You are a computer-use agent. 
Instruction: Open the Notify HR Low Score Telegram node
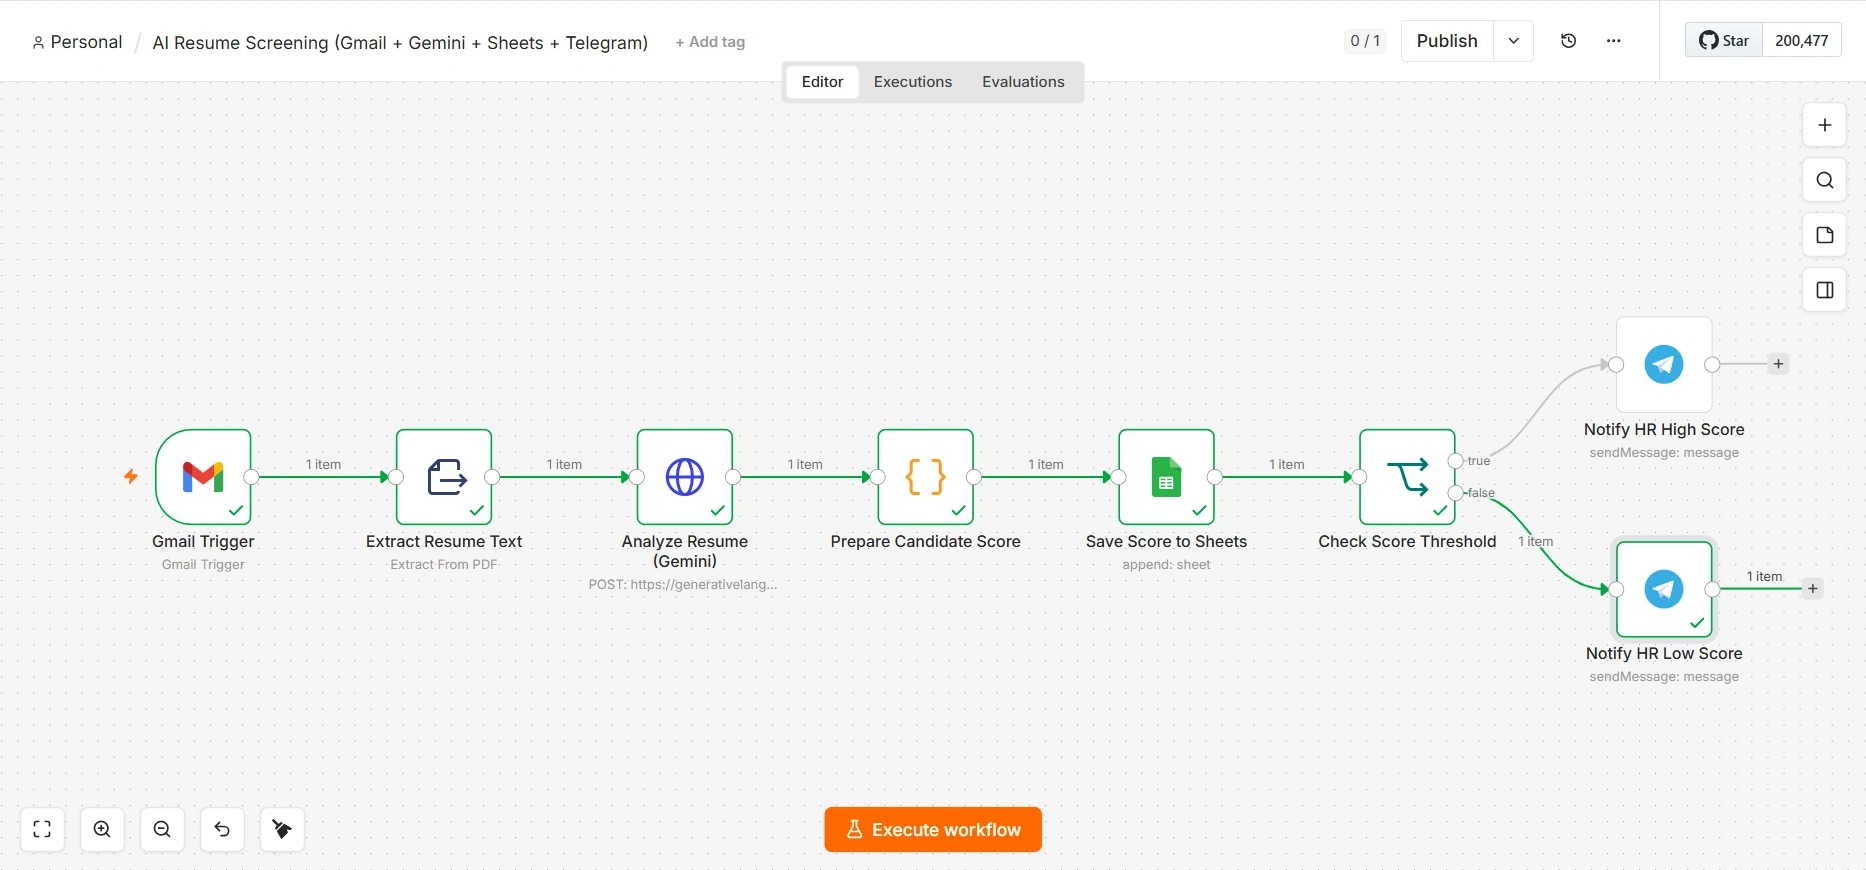coord(1664,589)
